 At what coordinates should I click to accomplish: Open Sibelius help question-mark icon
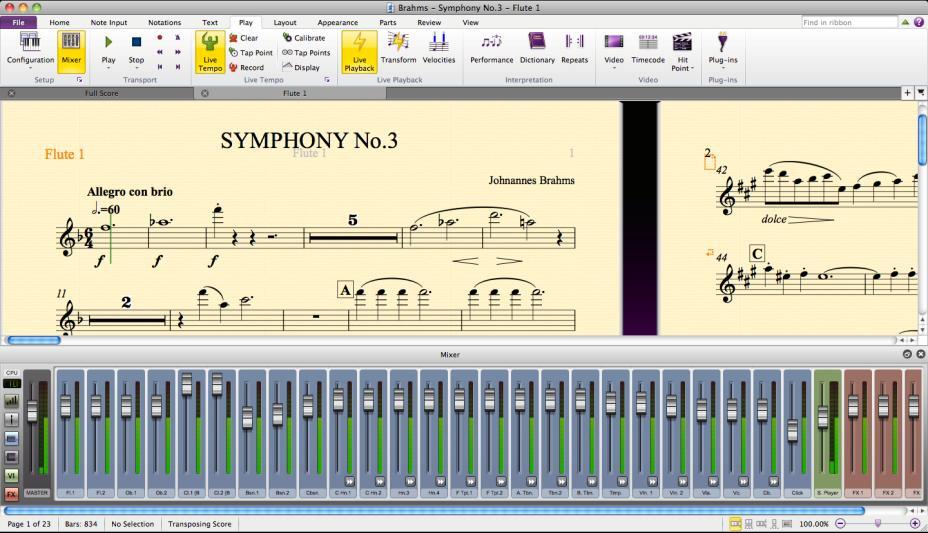tap(919, 22)
